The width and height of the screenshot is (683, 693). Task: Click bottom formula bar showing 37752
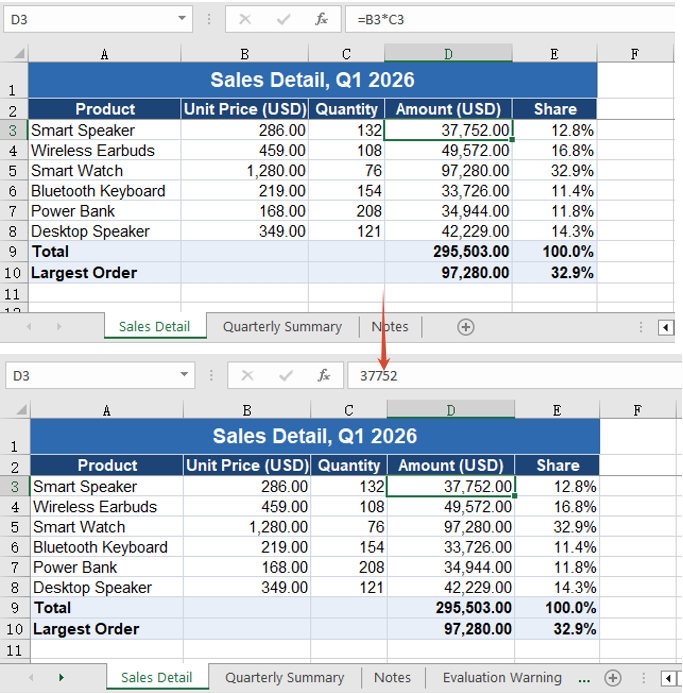pos(515,375)
